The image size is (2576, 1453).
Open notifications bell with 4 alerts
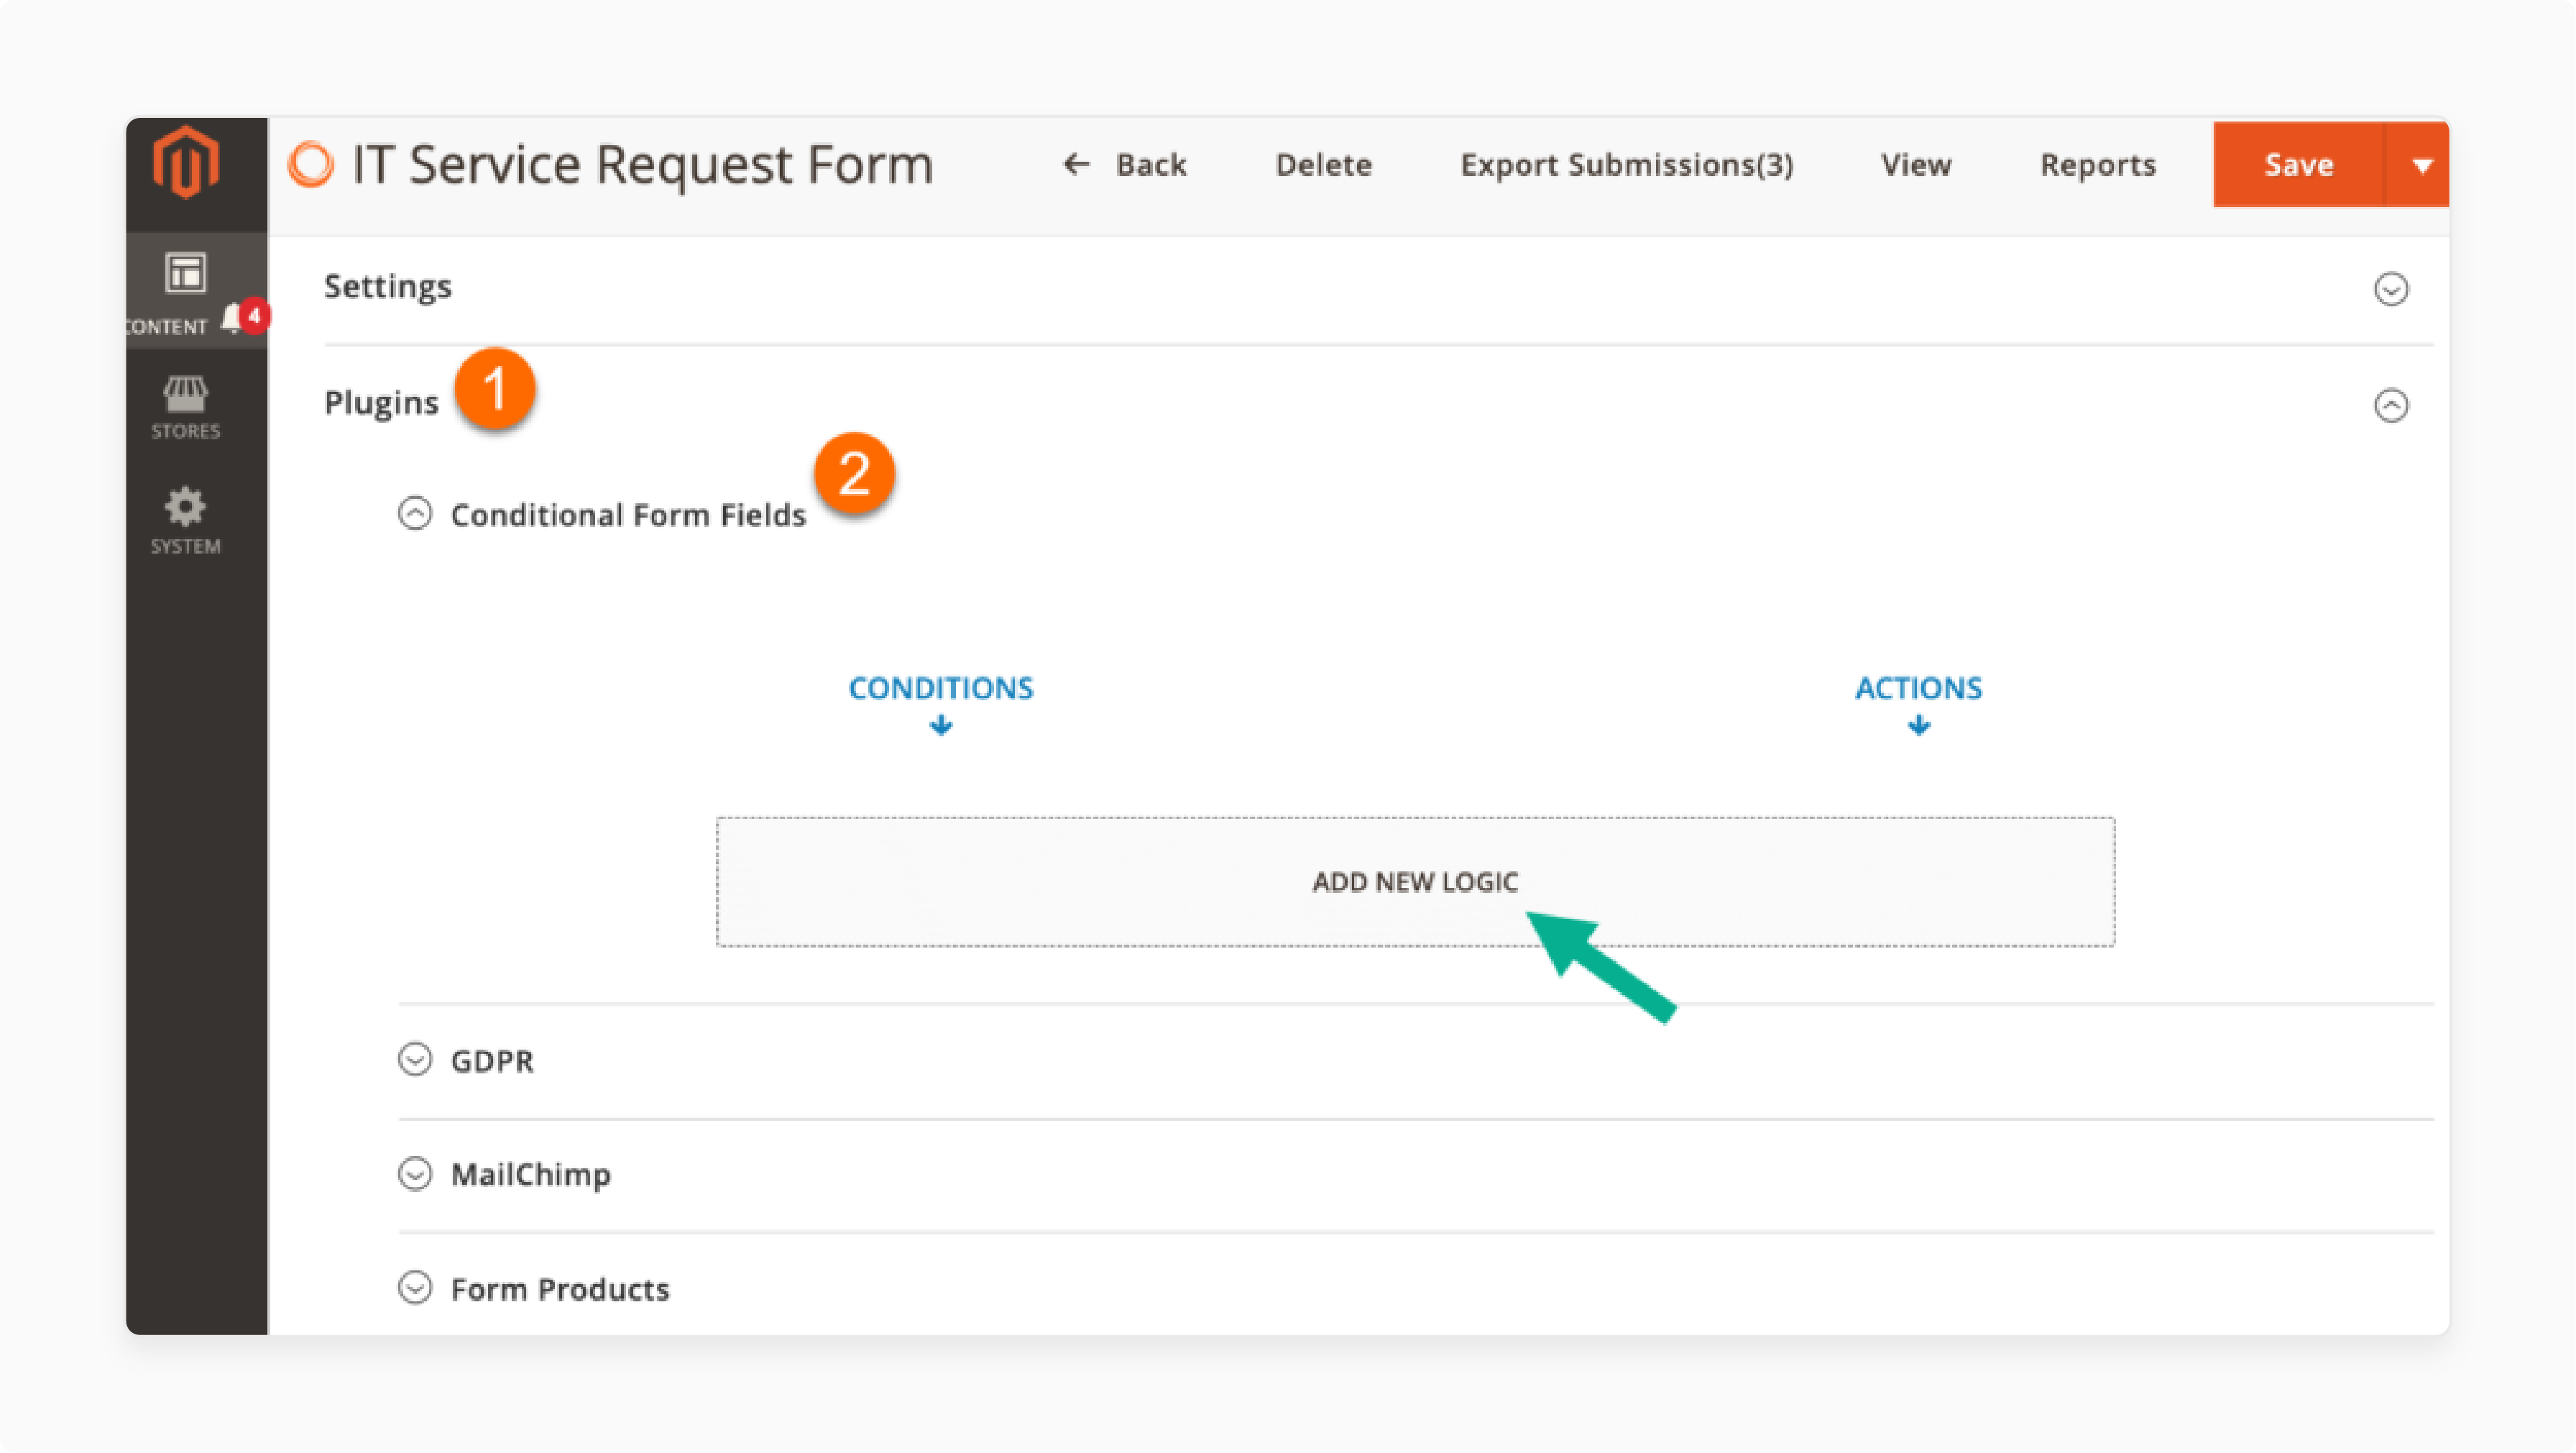tap(245, 316)
